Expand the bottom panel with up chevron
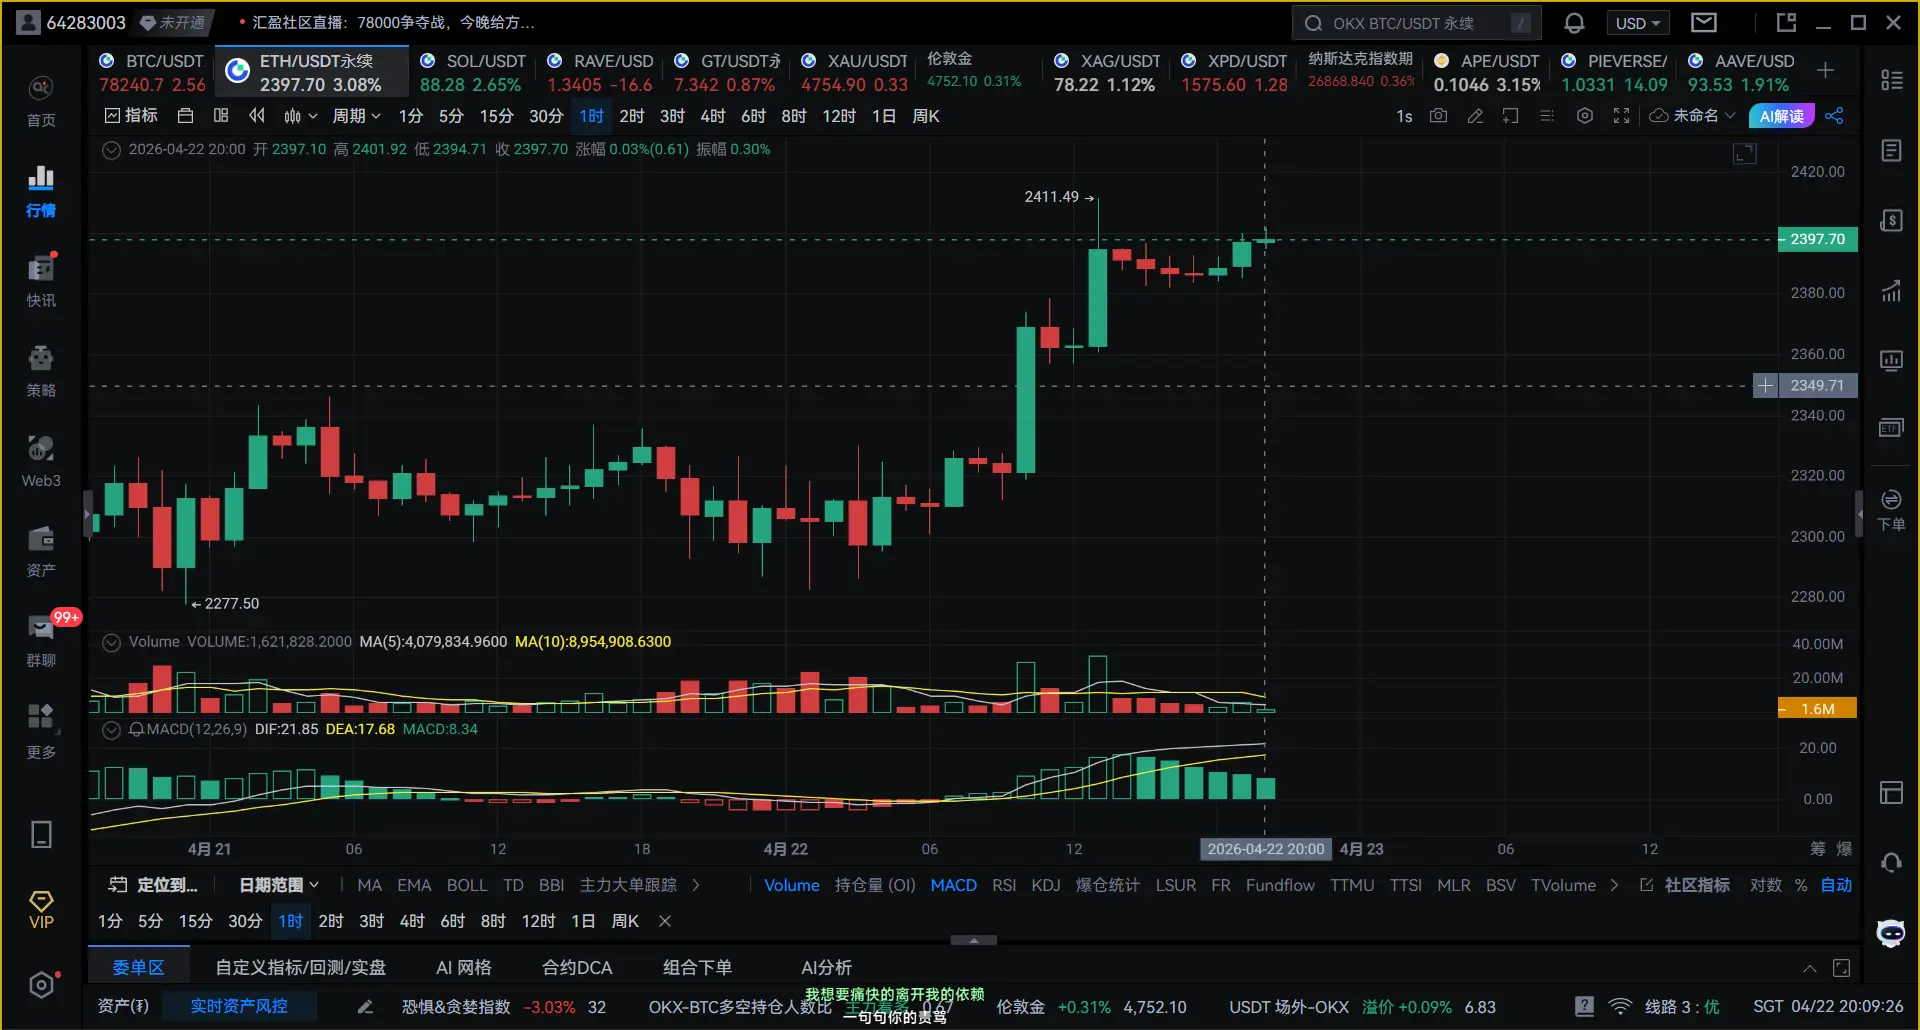The width and height of the screenshot is (1920, 1030). click(x=1810, y=968)
